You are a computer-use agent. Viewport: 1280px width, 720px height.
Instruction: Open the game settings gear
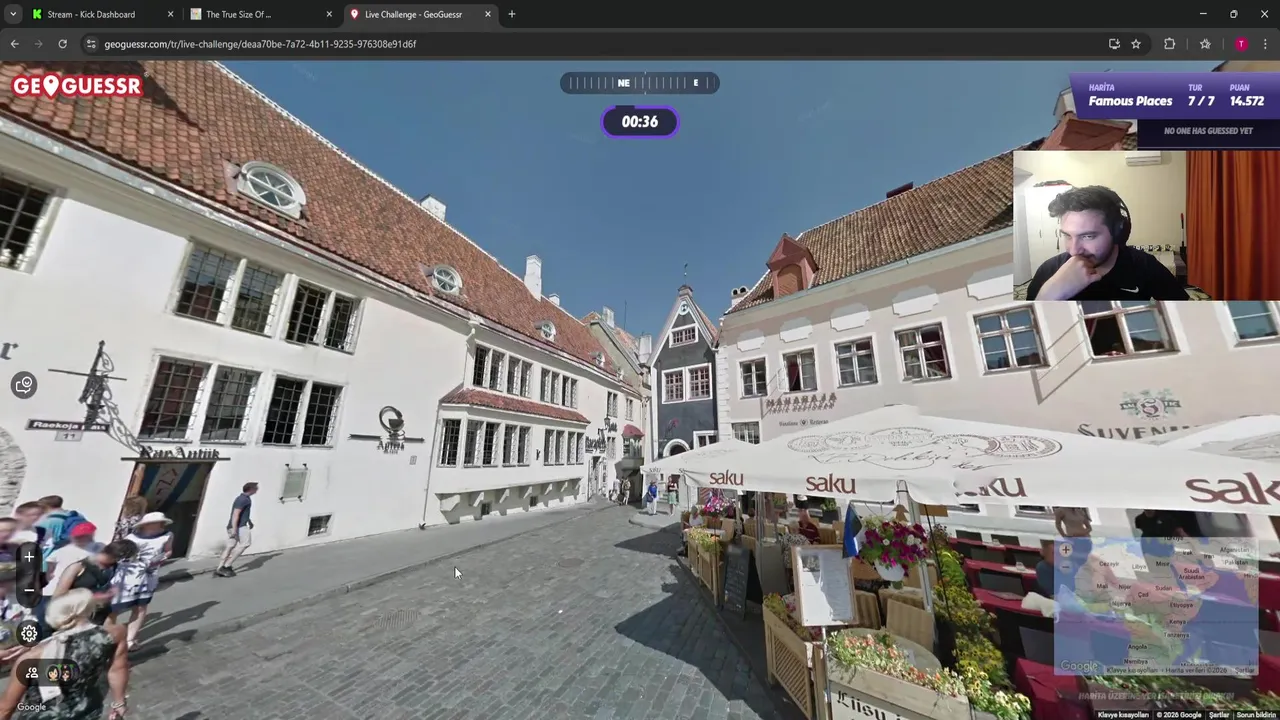tap(29, 633)
